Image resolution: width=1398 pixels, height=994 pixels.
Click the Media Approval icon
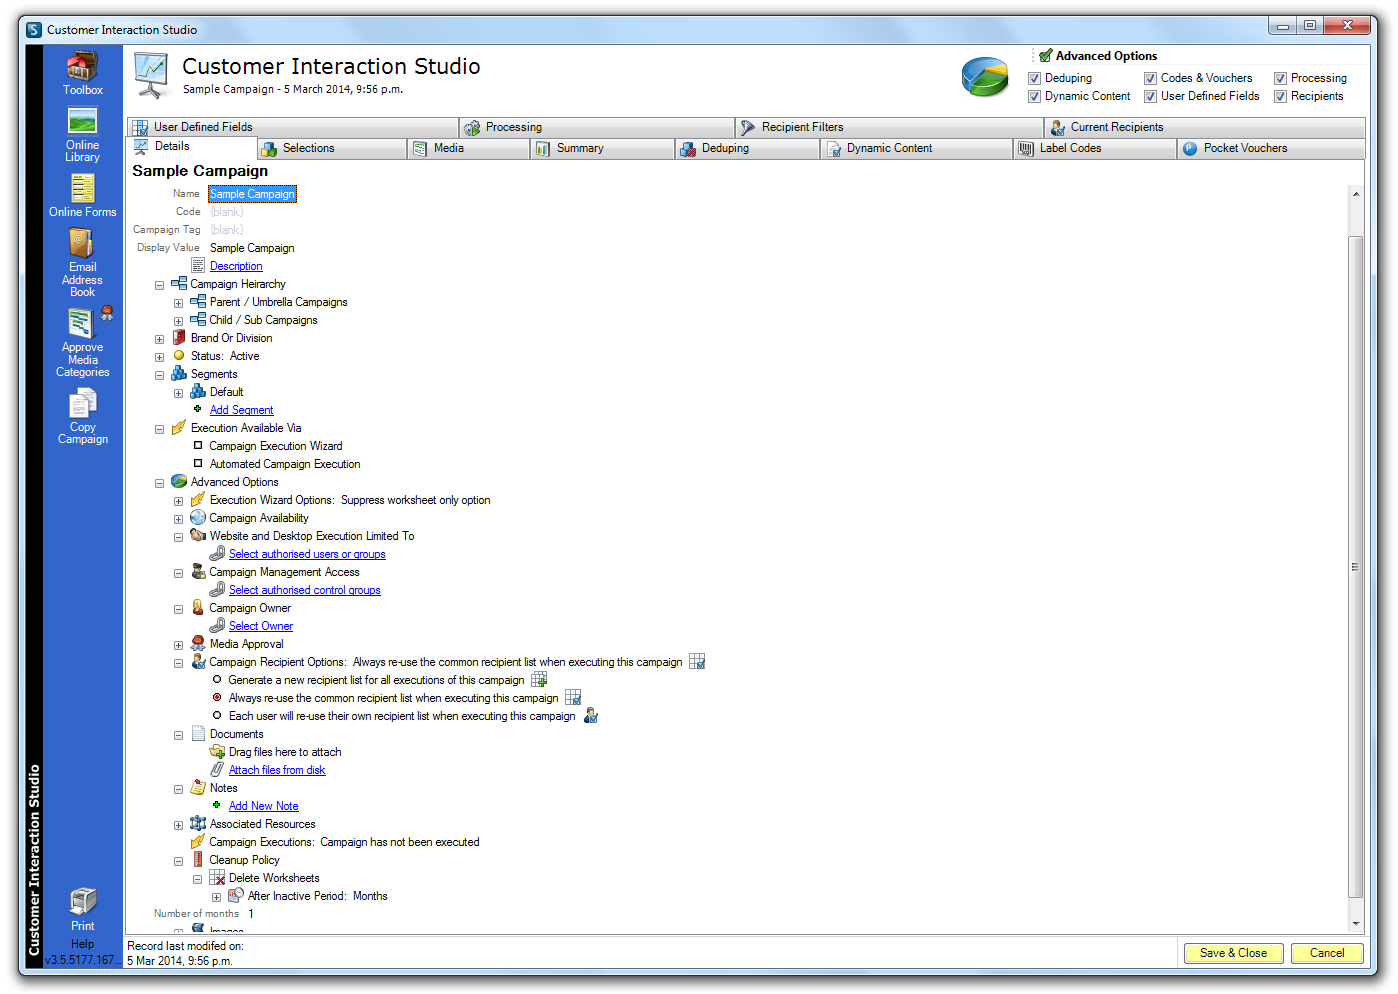coord(198,644)
